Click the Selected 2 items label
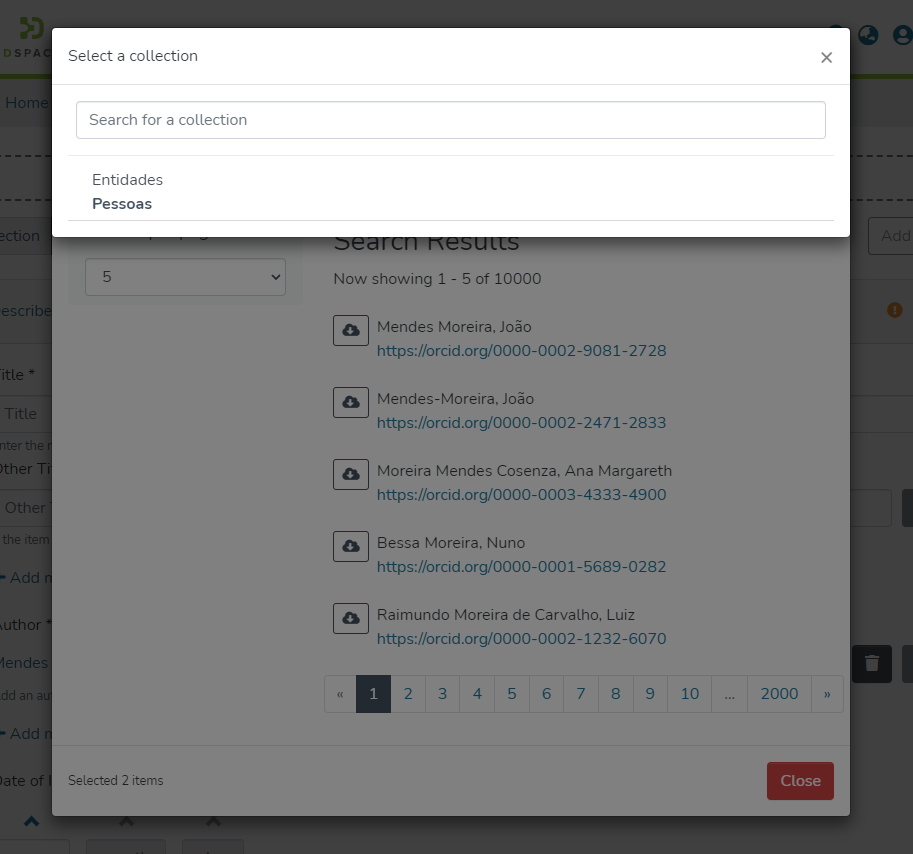This screenshot has width=913, height=854. pos(115,781)
